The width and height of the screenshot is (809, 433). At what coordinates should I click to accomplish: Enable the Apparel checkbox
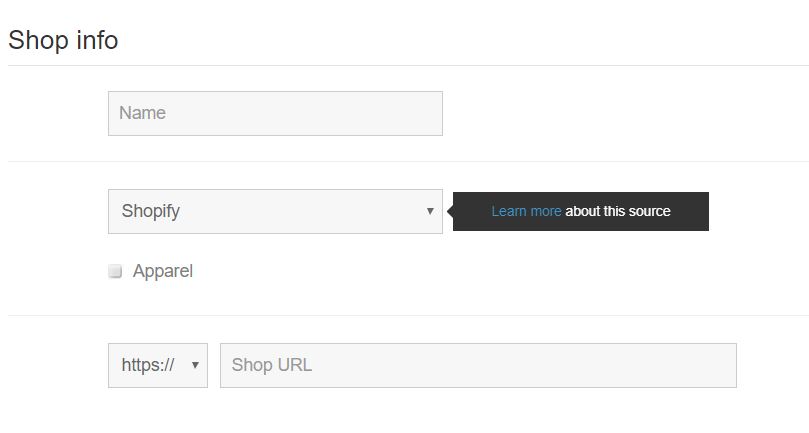coord(115,271)
